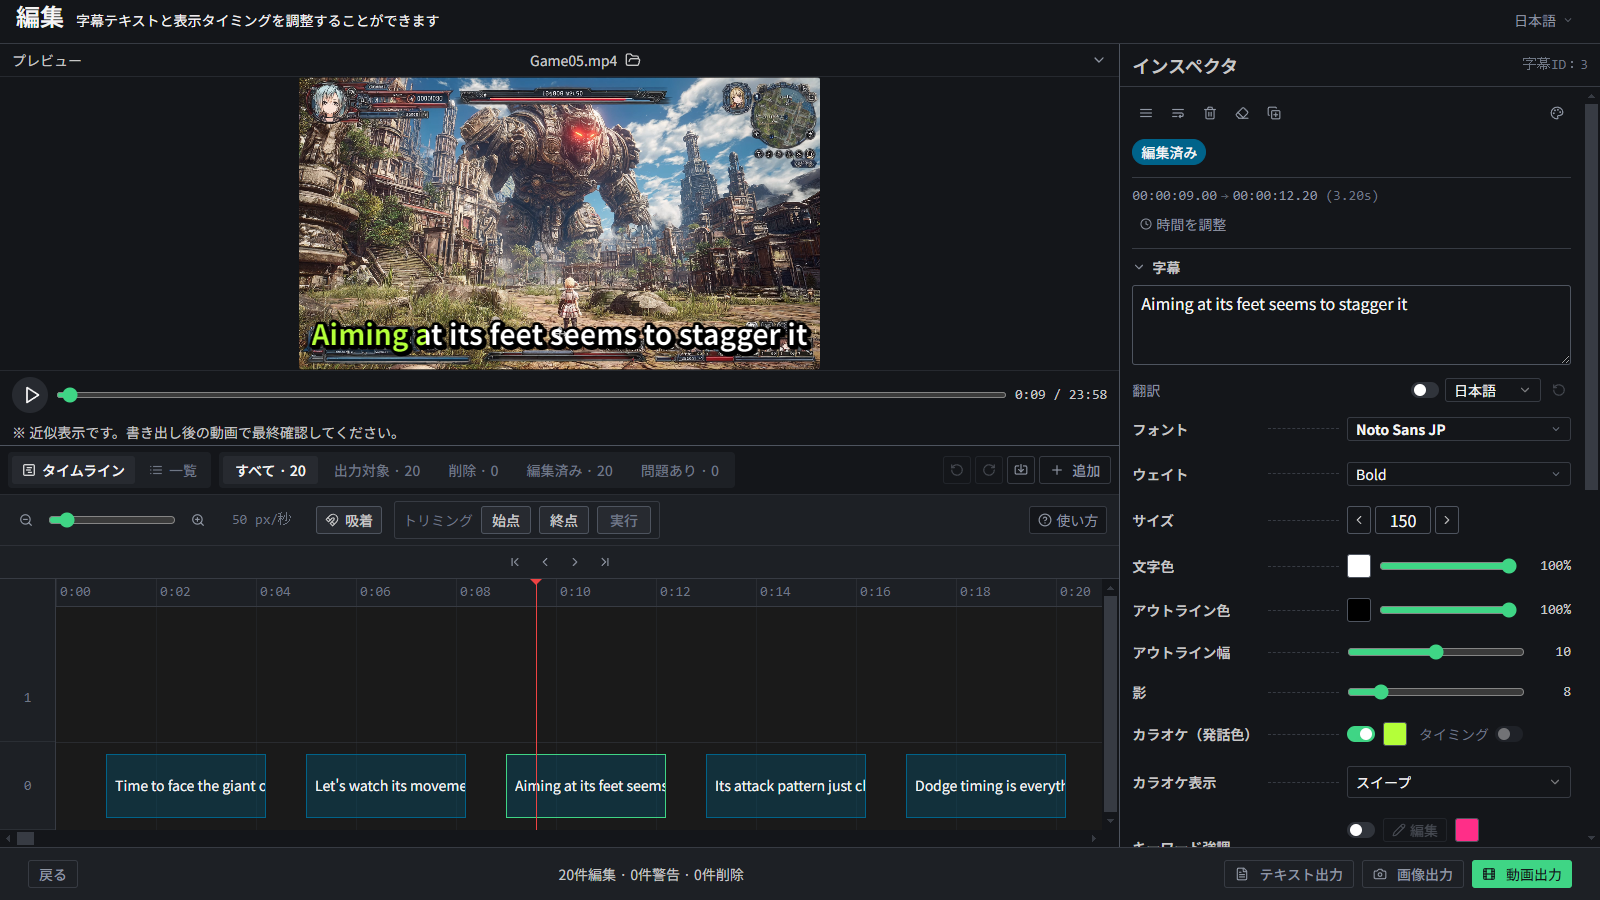
Task: Click the 戻る back button
Action: [x=53, y=874]
